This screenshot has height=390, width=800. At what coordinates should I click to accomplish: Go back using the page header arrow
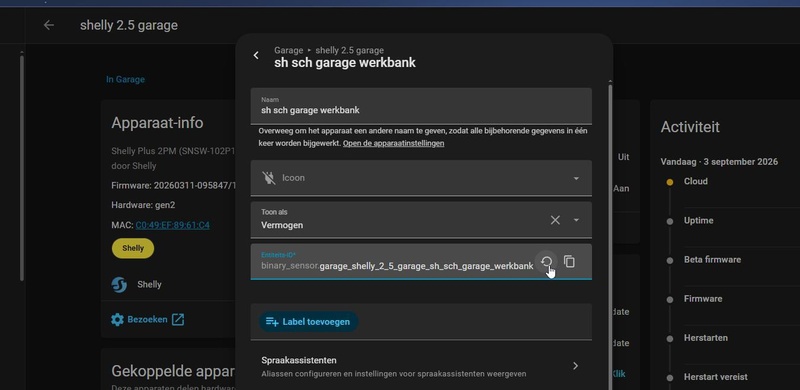coord(48,25)
